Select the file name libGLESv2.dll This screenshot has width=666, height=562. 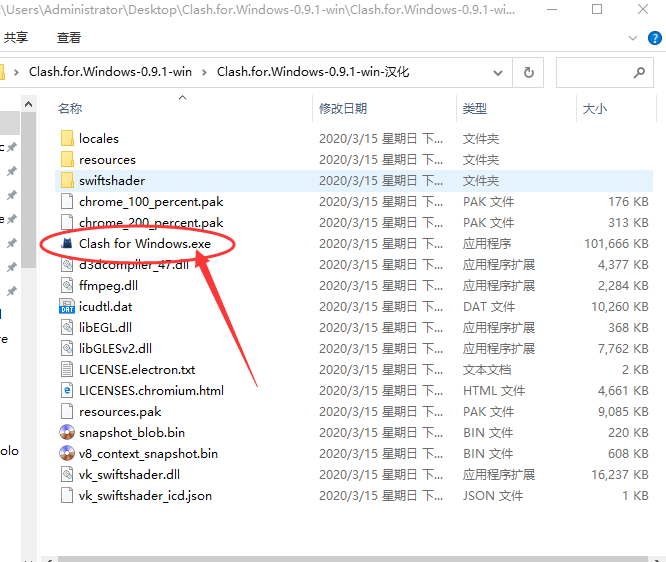tap(116, 348)
